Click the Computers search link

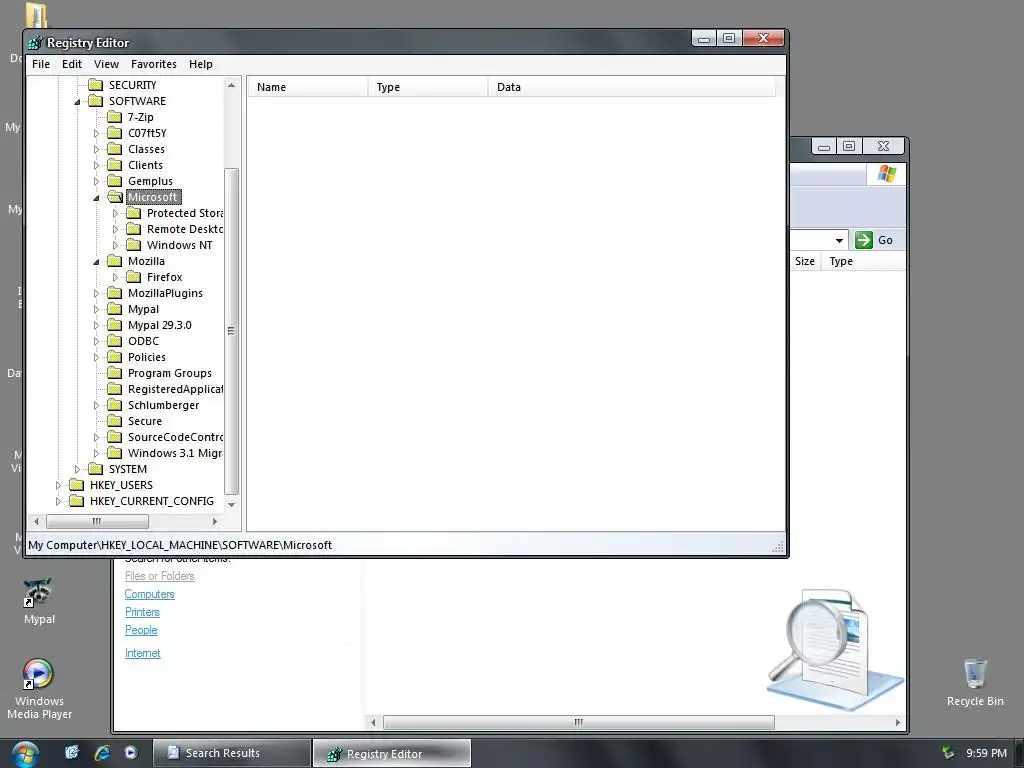tap(150, 594)
